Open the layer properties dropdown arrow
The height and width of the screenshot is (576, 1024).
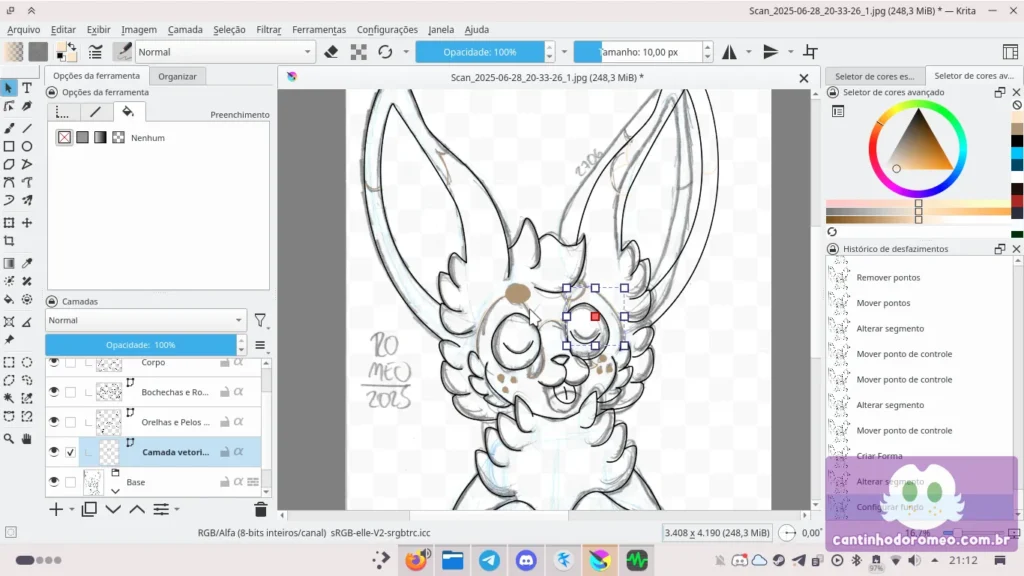click(177, 509)
